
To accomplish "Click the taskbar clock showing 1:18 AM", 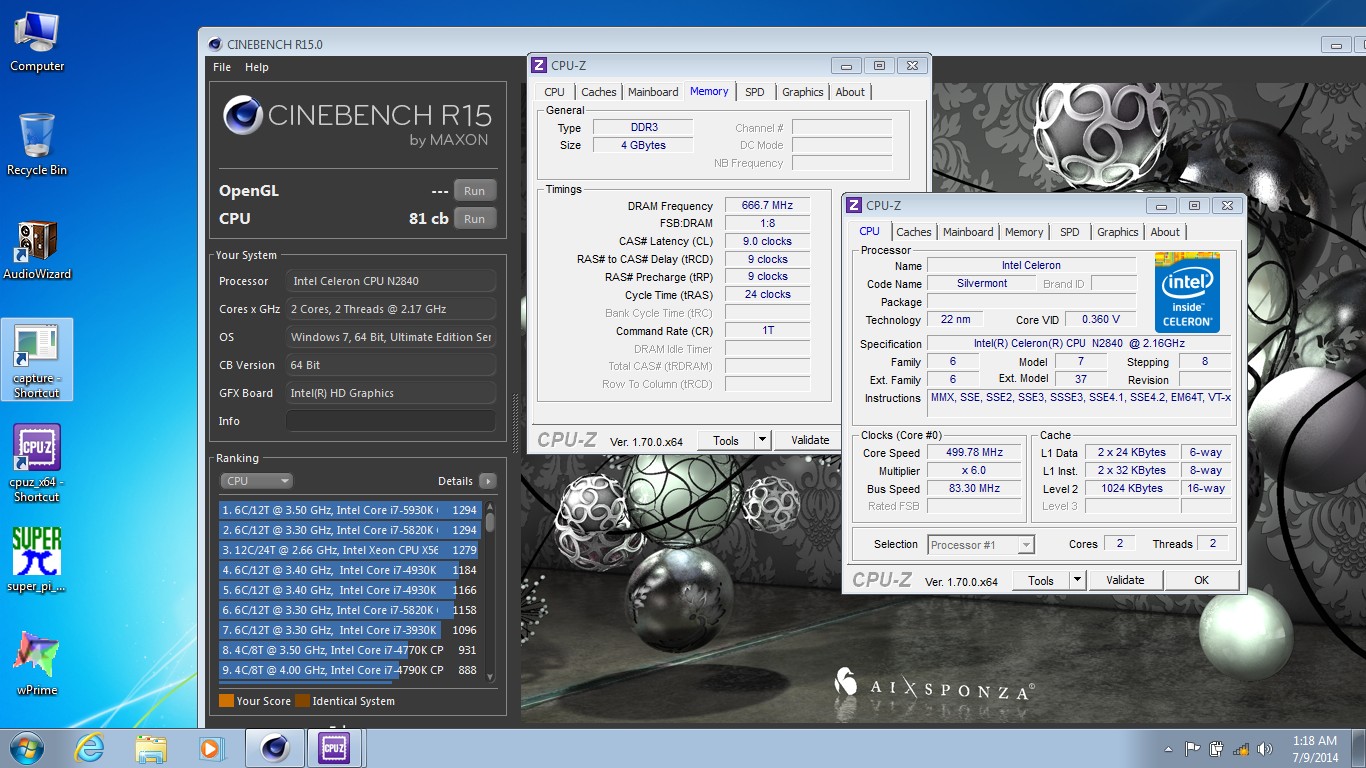I will coord(1315,749).
